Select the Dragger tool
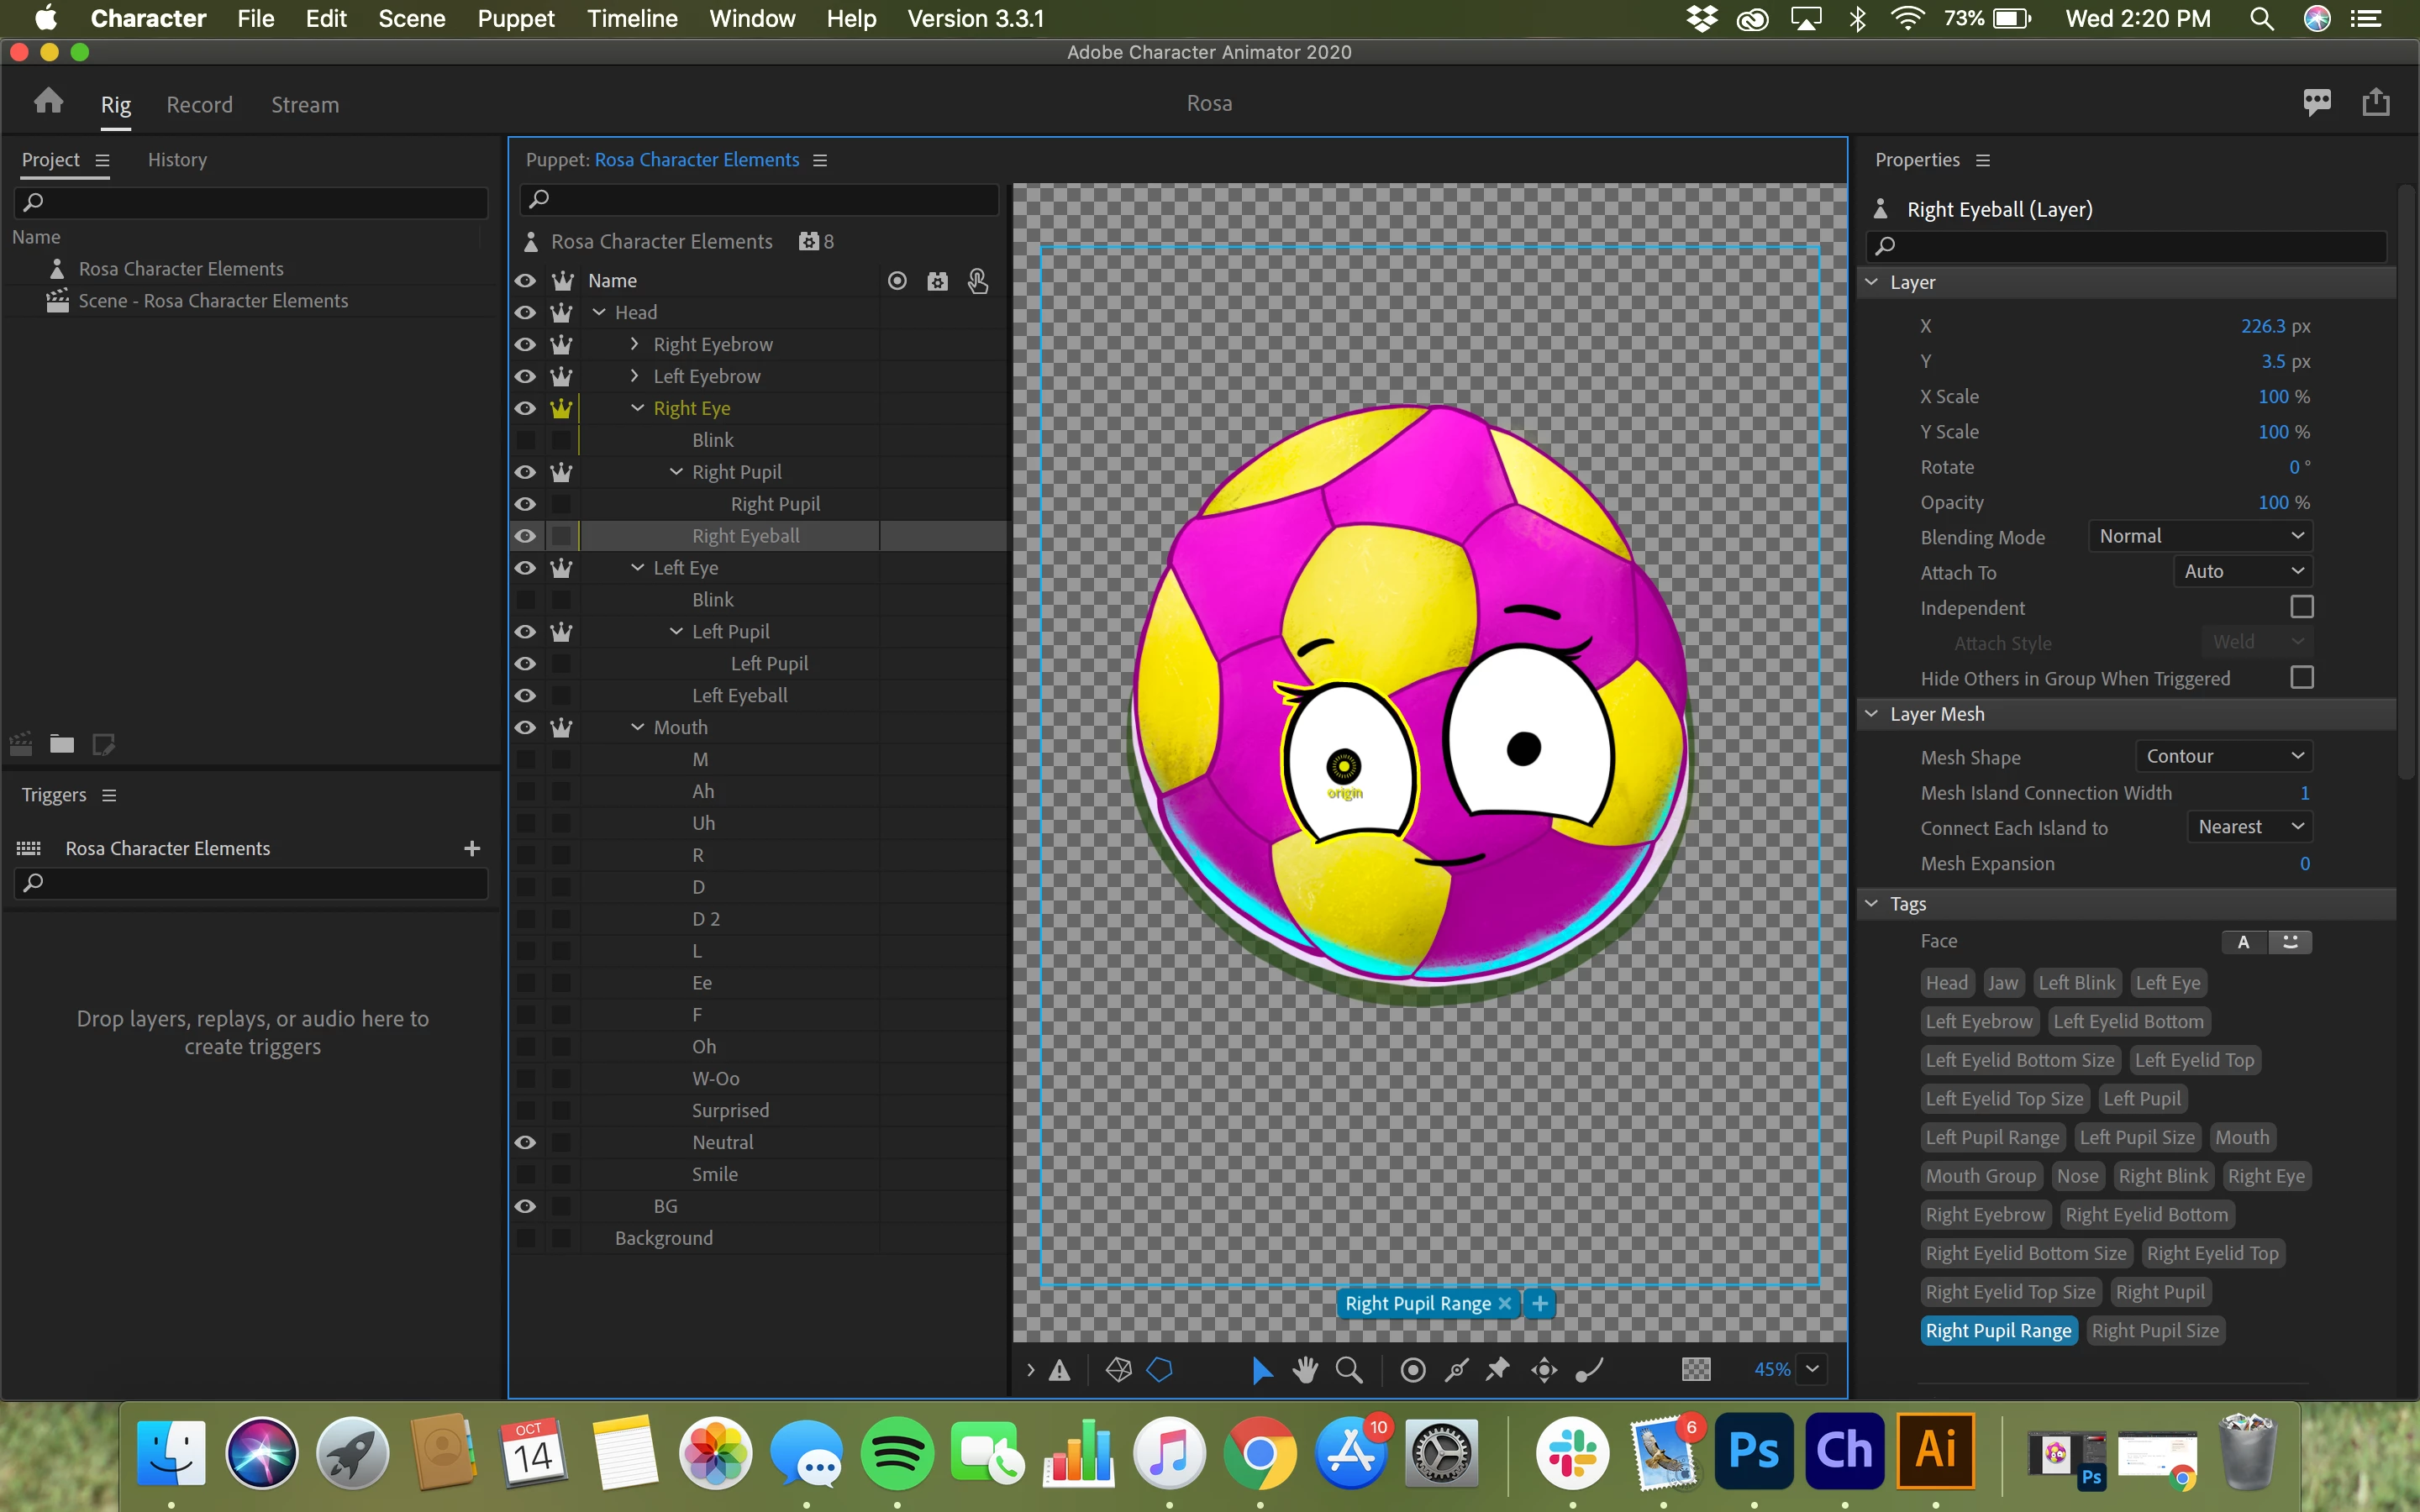 coord(1544,1369)
